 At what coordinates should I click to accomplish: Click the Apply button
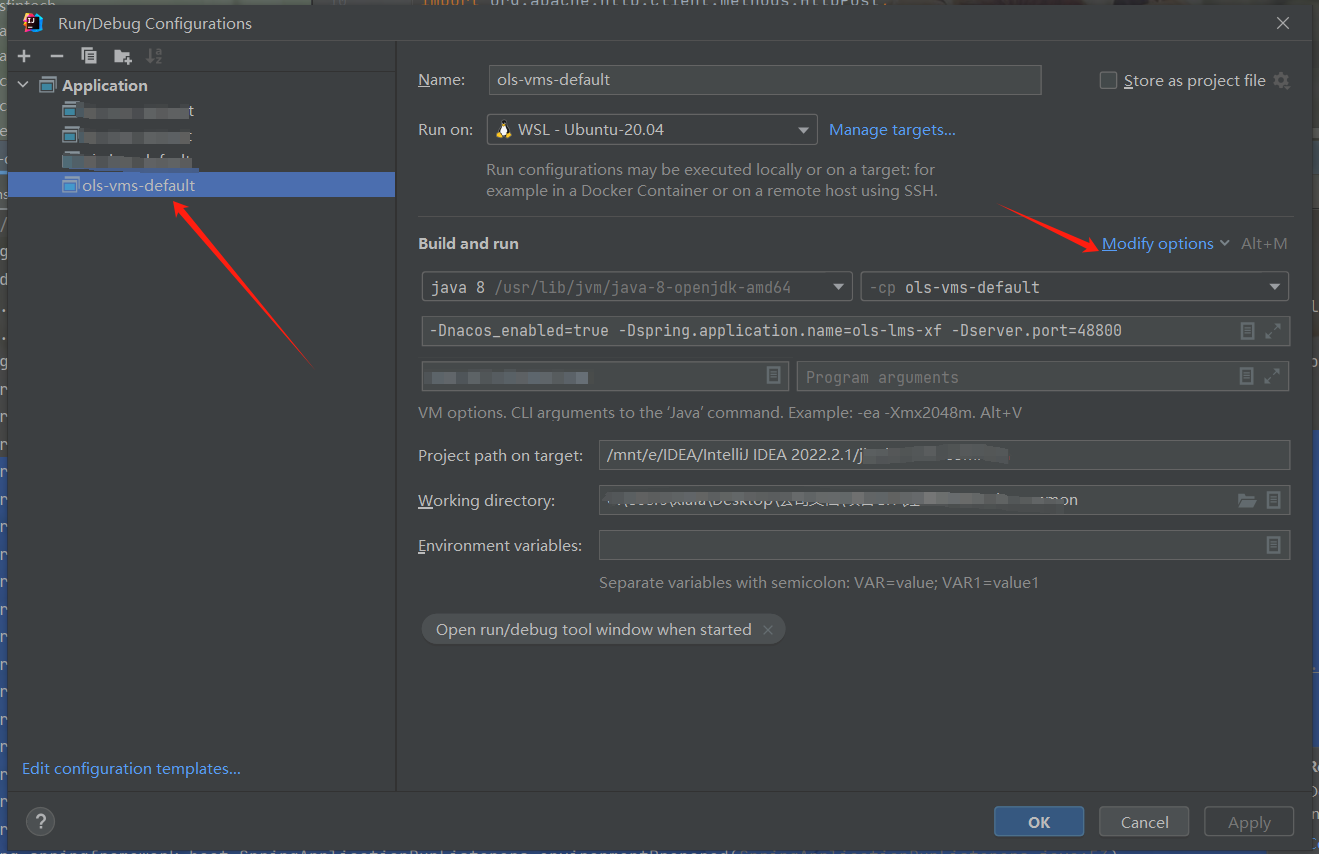[x=1249, y=822]
